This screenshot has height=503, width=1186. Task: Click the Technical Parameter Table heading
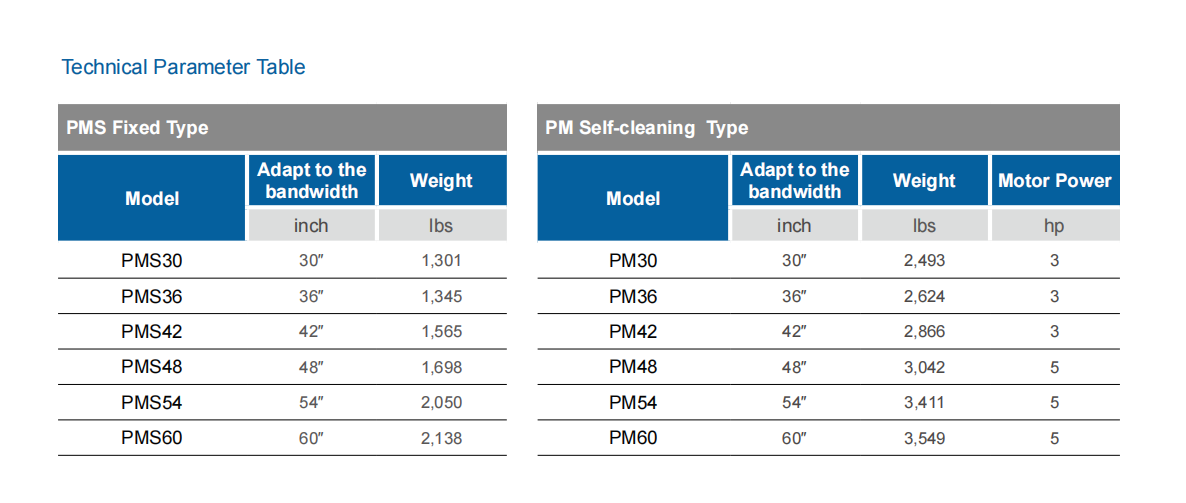(x=183, y=67)
